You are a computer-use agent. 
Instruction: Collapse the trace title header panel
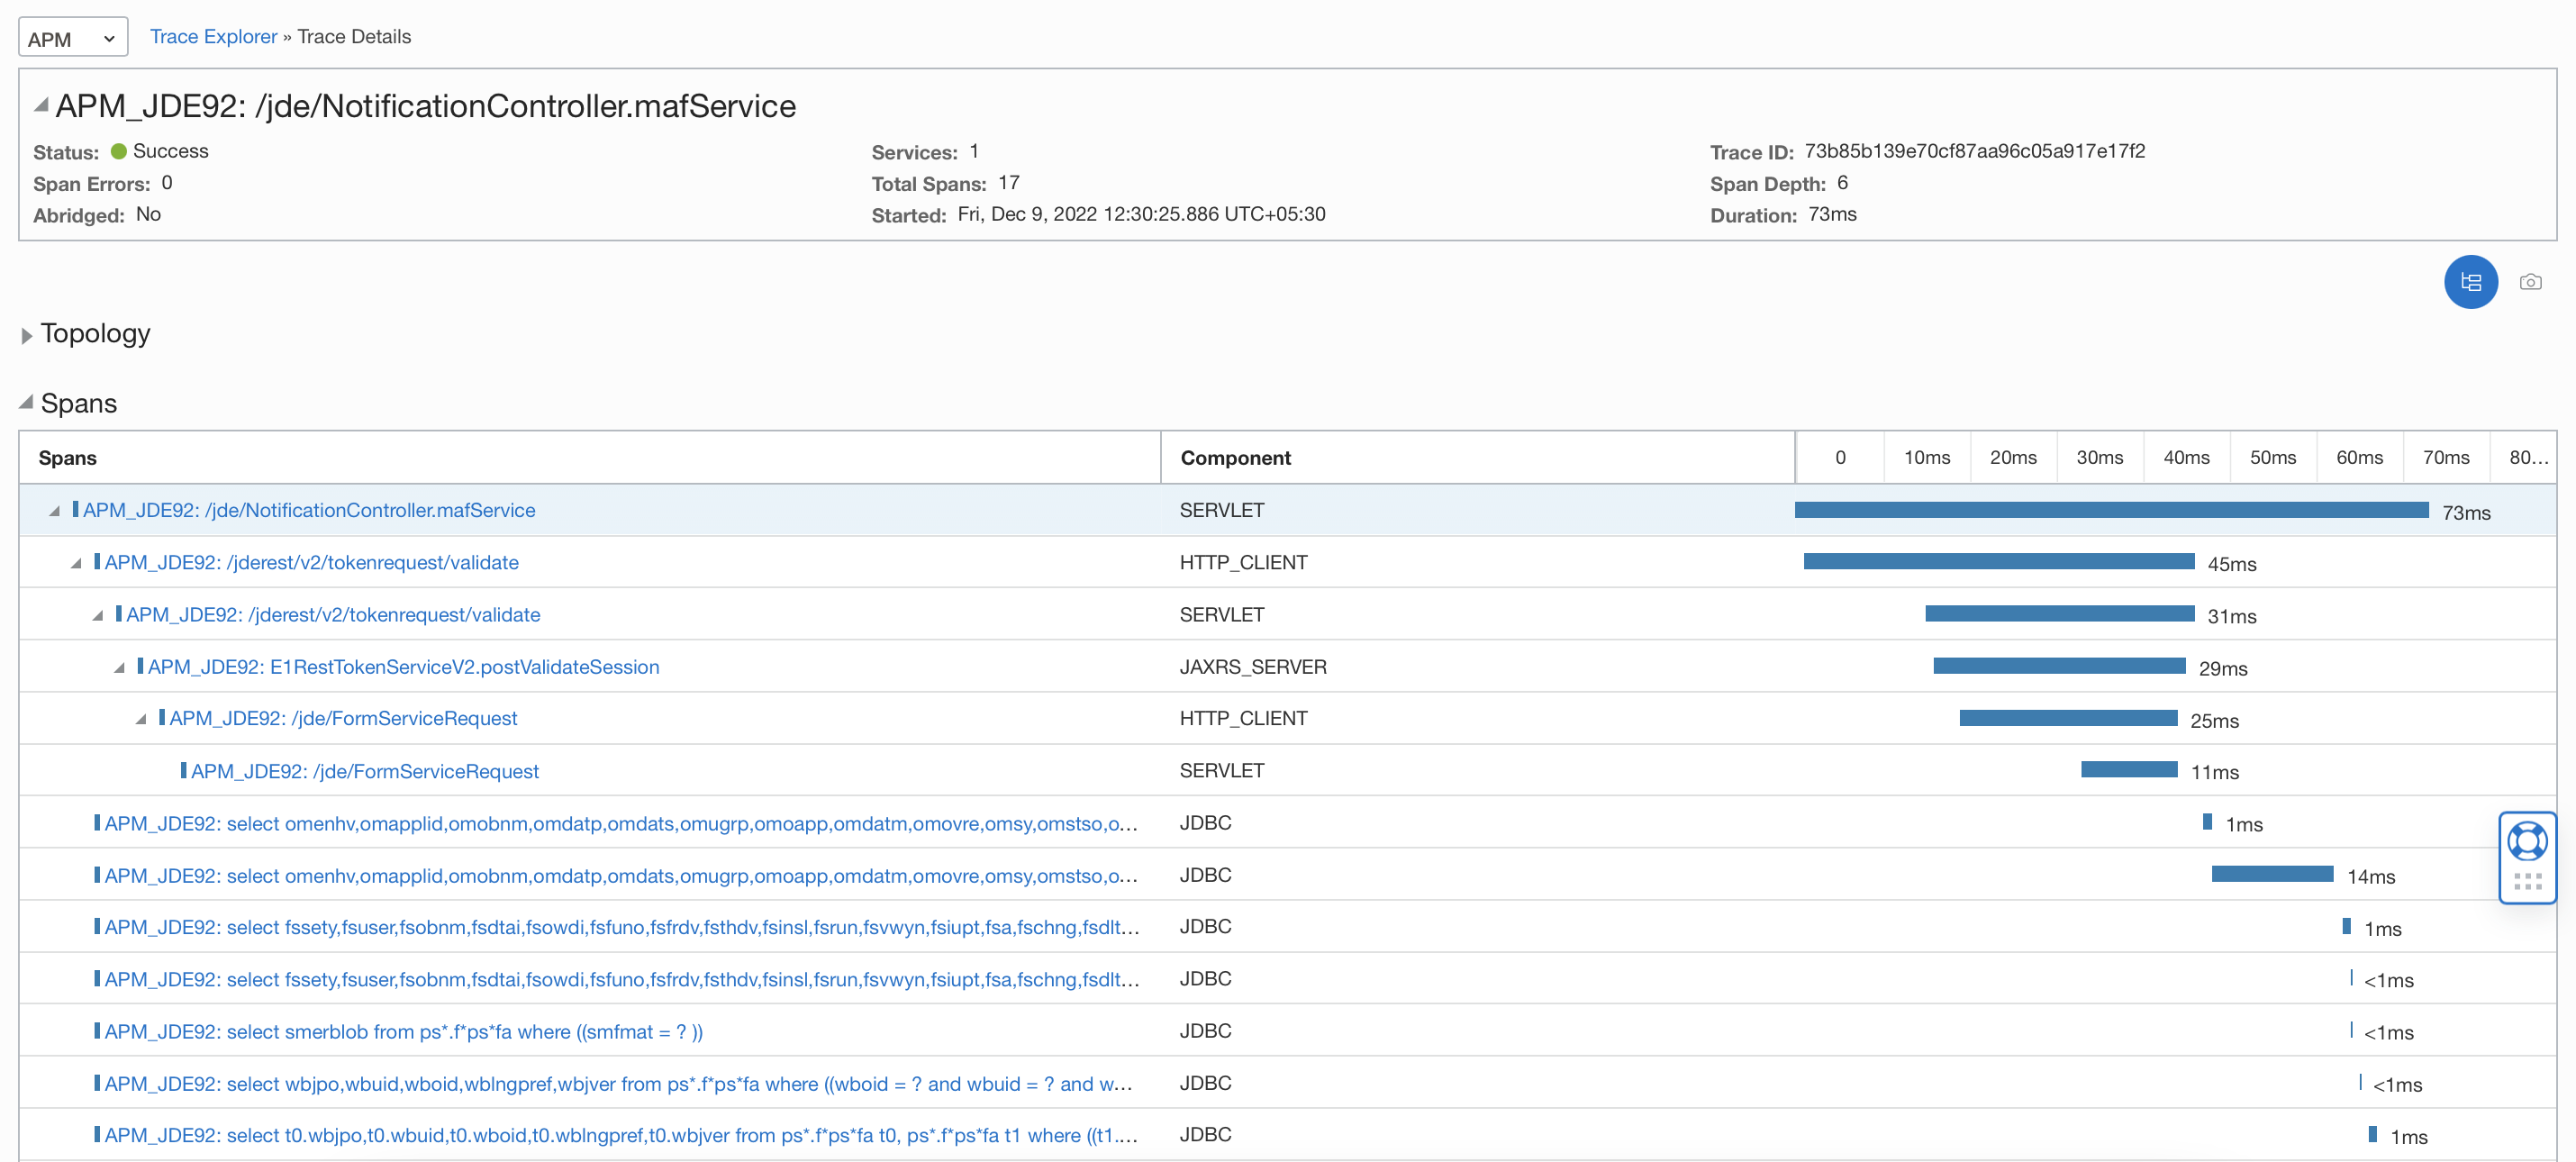click(41, 104)
